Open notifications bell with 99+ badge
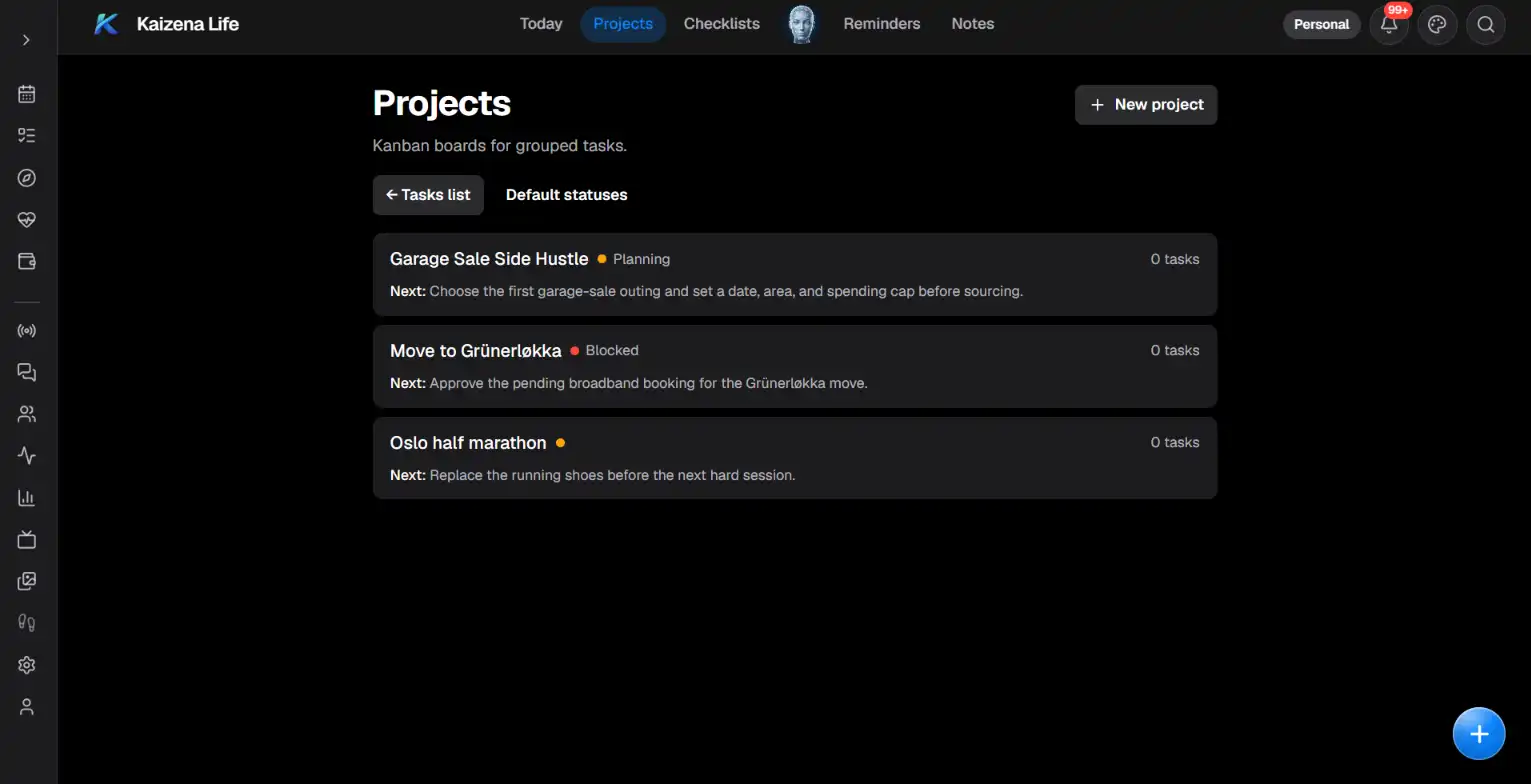This screenshot has width=1531, height=784. (1389, 25)
